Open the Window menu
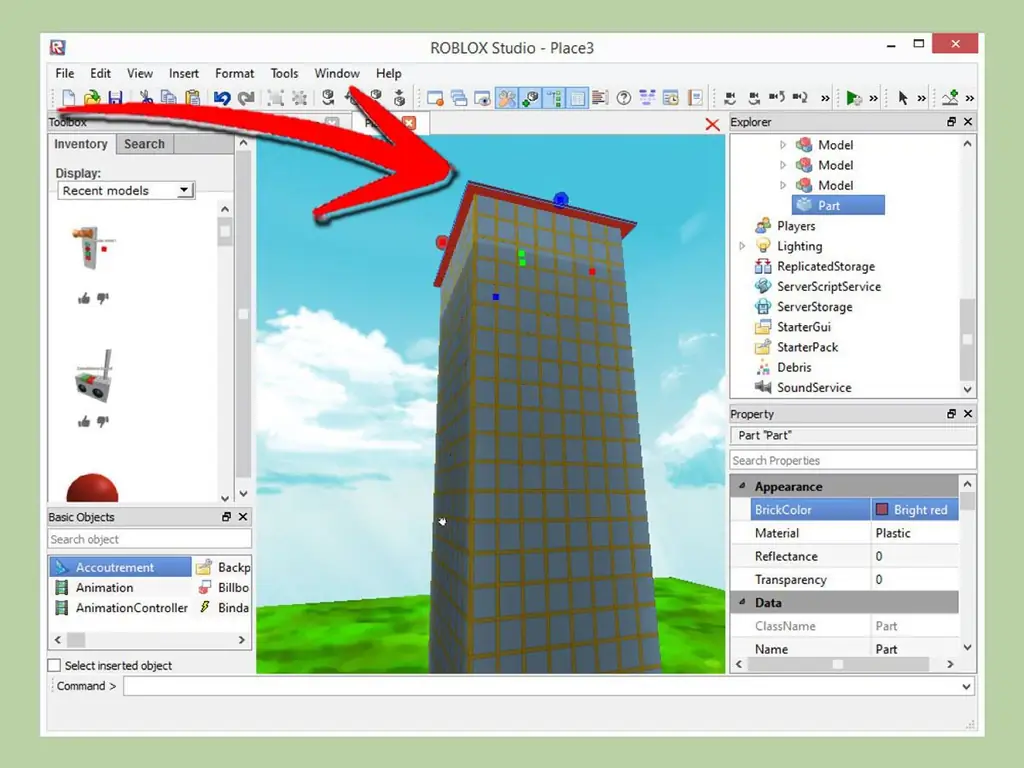 [337, 73]
